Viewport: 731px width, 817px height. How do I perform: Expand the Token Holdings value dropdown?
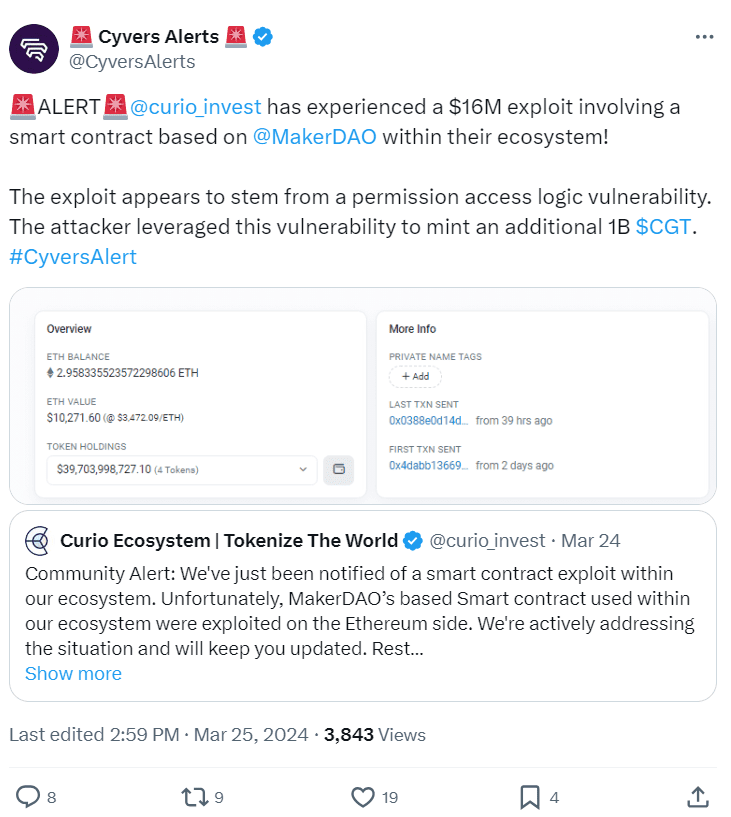point(305,470)
